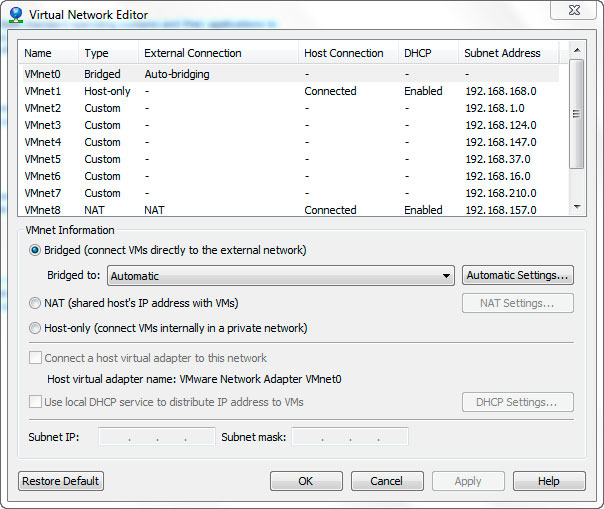Select the VMnet3 row

click(x=291, y=125)
